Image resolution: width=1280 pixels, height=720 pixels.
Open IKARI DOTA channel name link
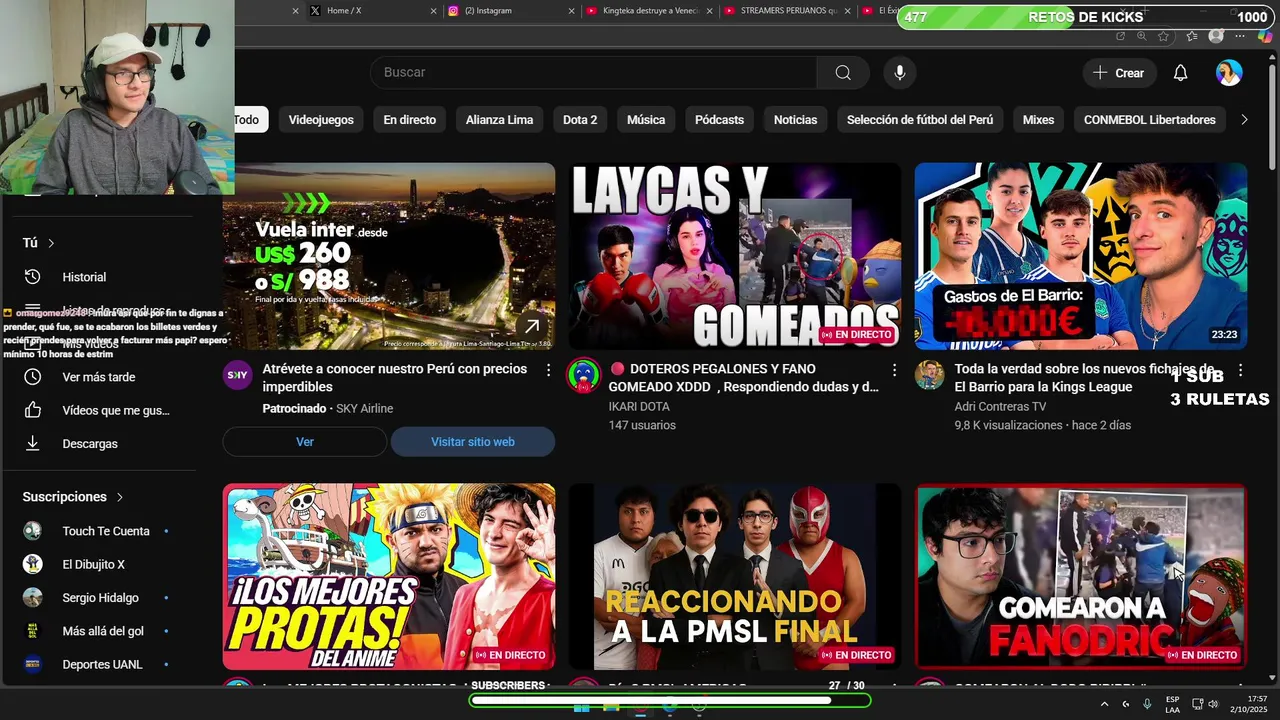click(639, 407)
